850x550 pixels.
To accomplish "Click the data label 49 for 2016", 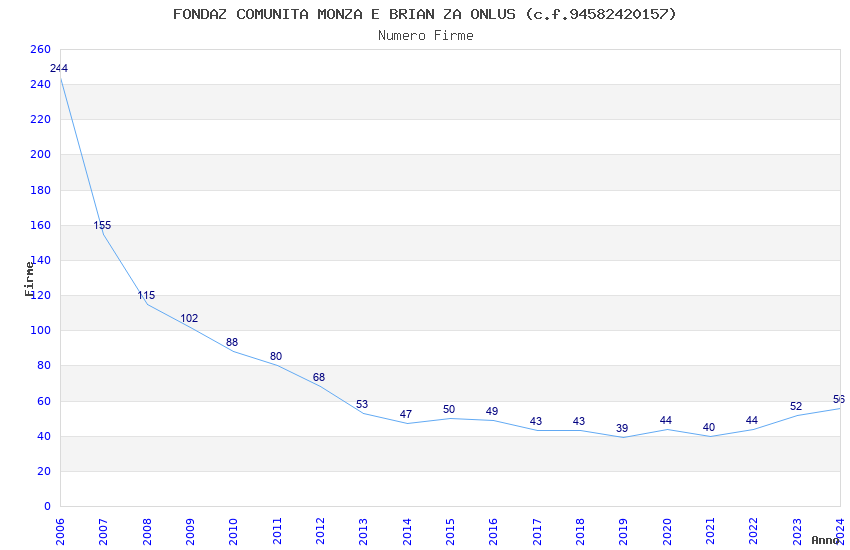I will (x=492, y=411).
